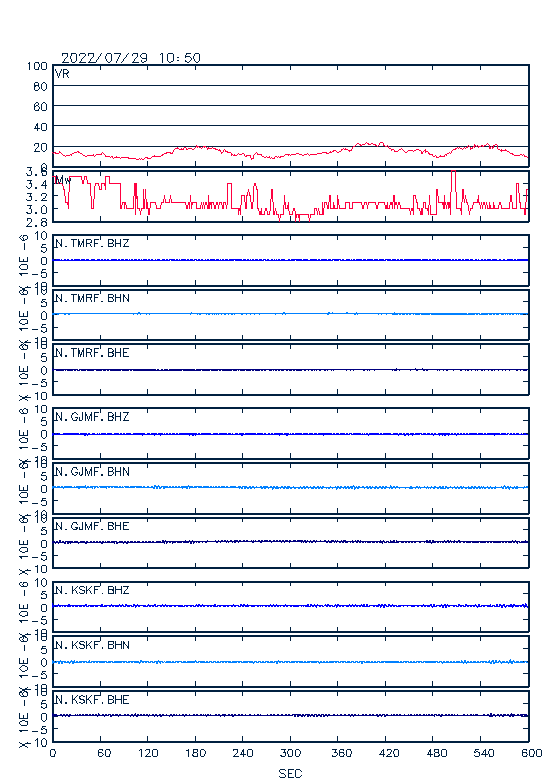The width and height of the screenshot is (554, 781).
Task: Click the 120 tick label on time axis
Action: (148, 753)
